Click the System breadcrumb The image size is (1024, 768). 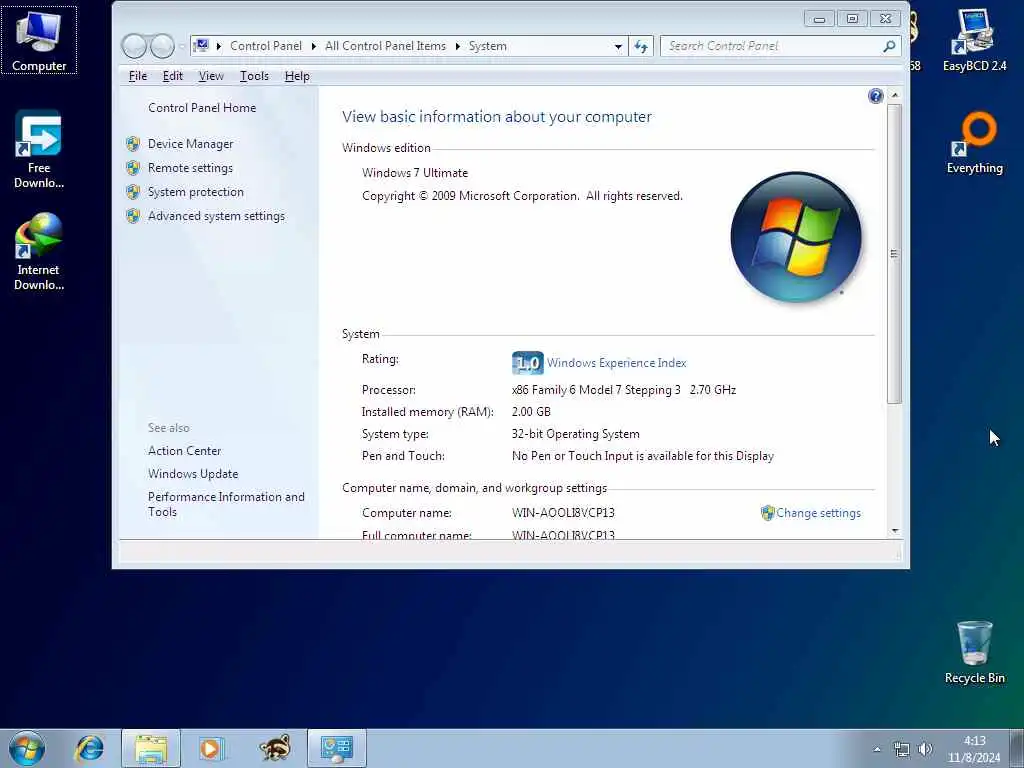[x=487, y=46]
